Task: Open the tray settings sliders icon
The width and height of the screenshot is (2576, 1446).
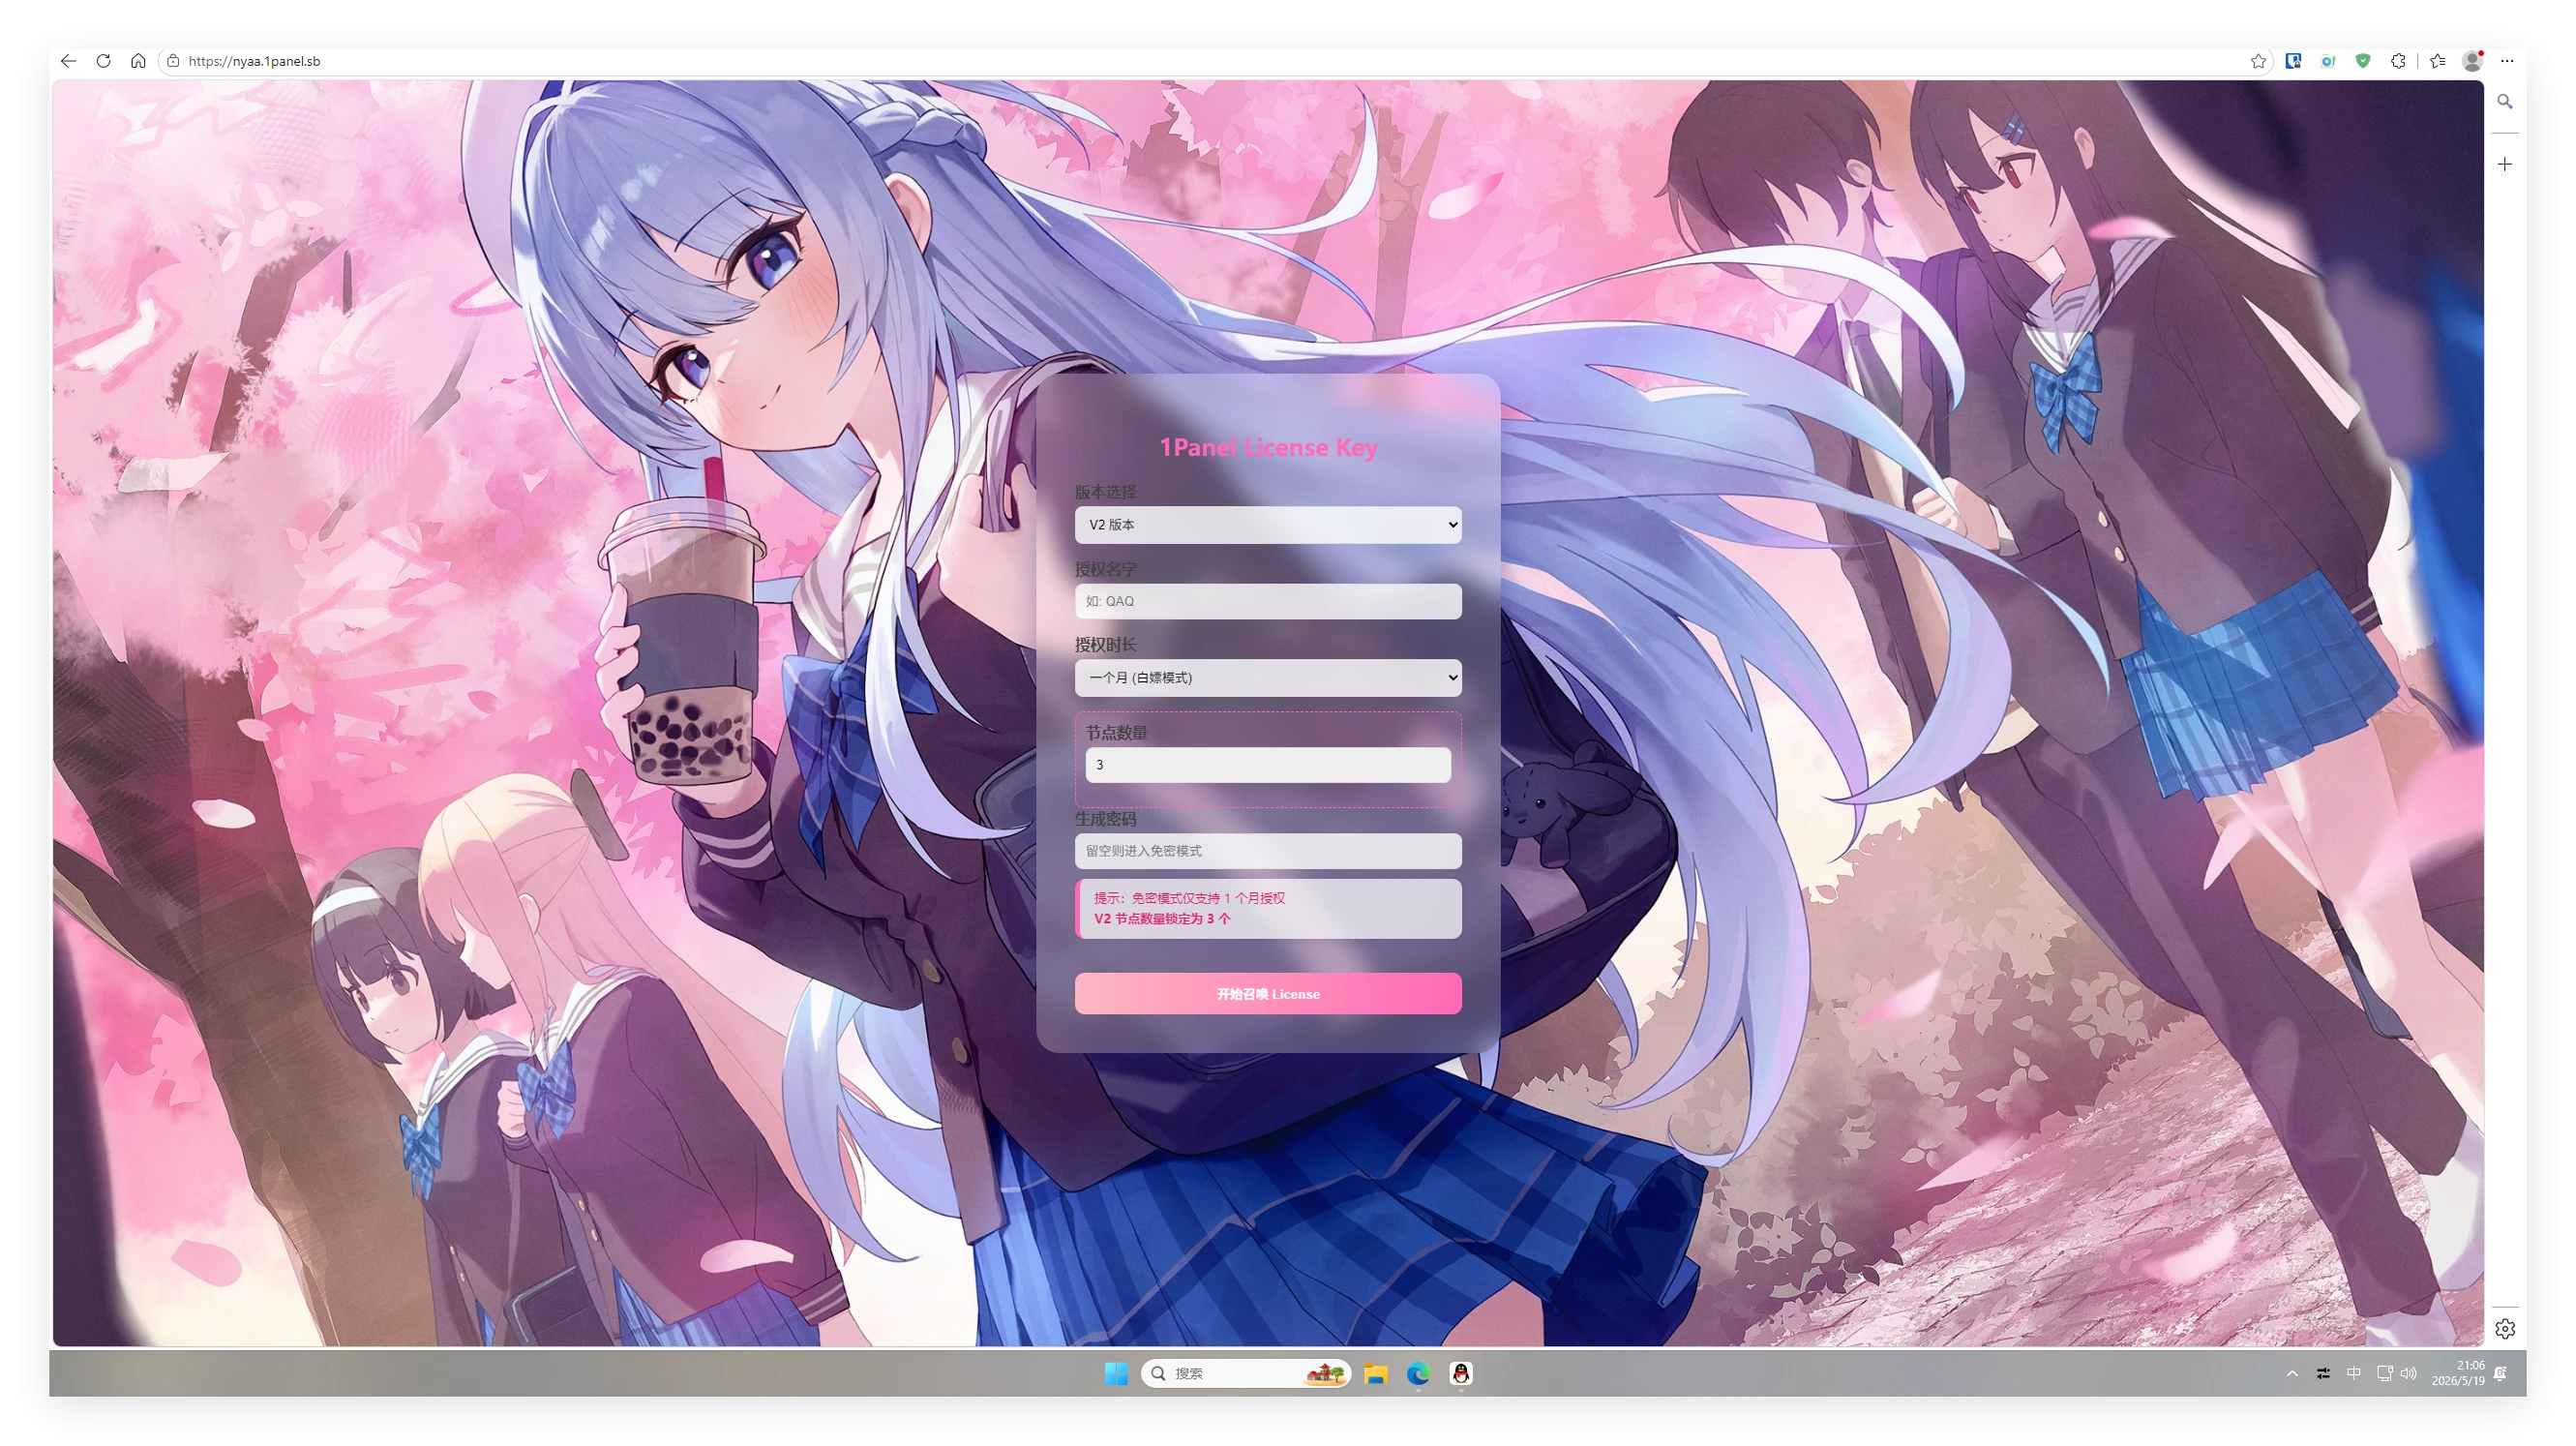Action: (2323, 1373)
